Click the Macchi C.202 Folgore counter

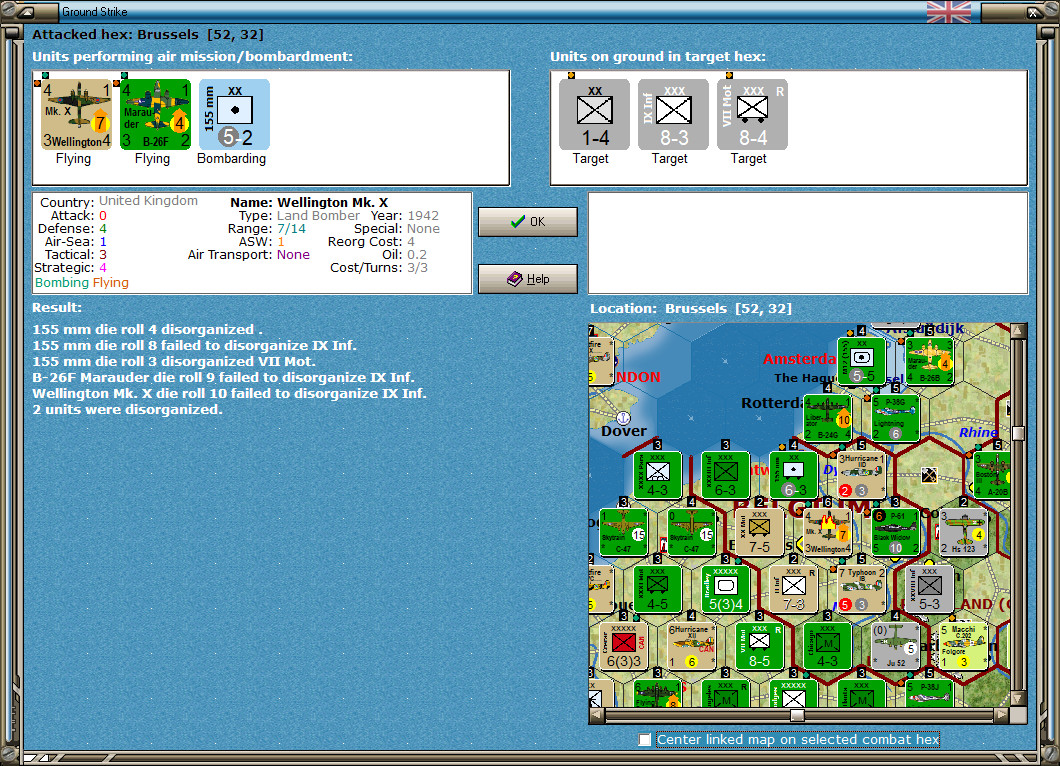tap(963, 646)
